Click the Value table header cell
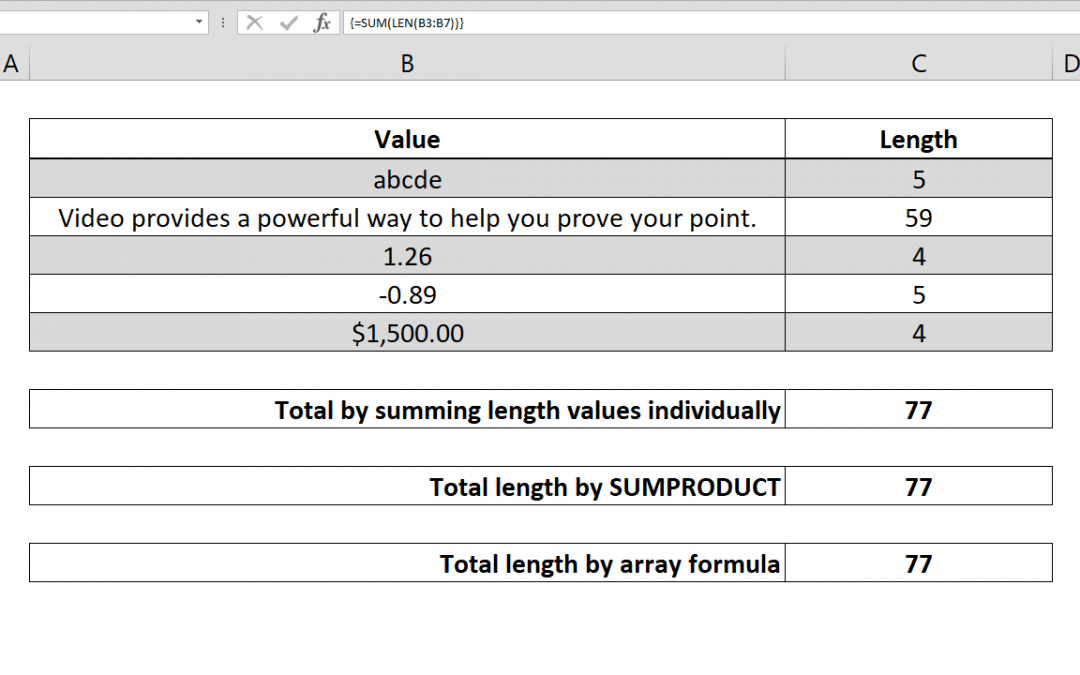 pos(406,139)
